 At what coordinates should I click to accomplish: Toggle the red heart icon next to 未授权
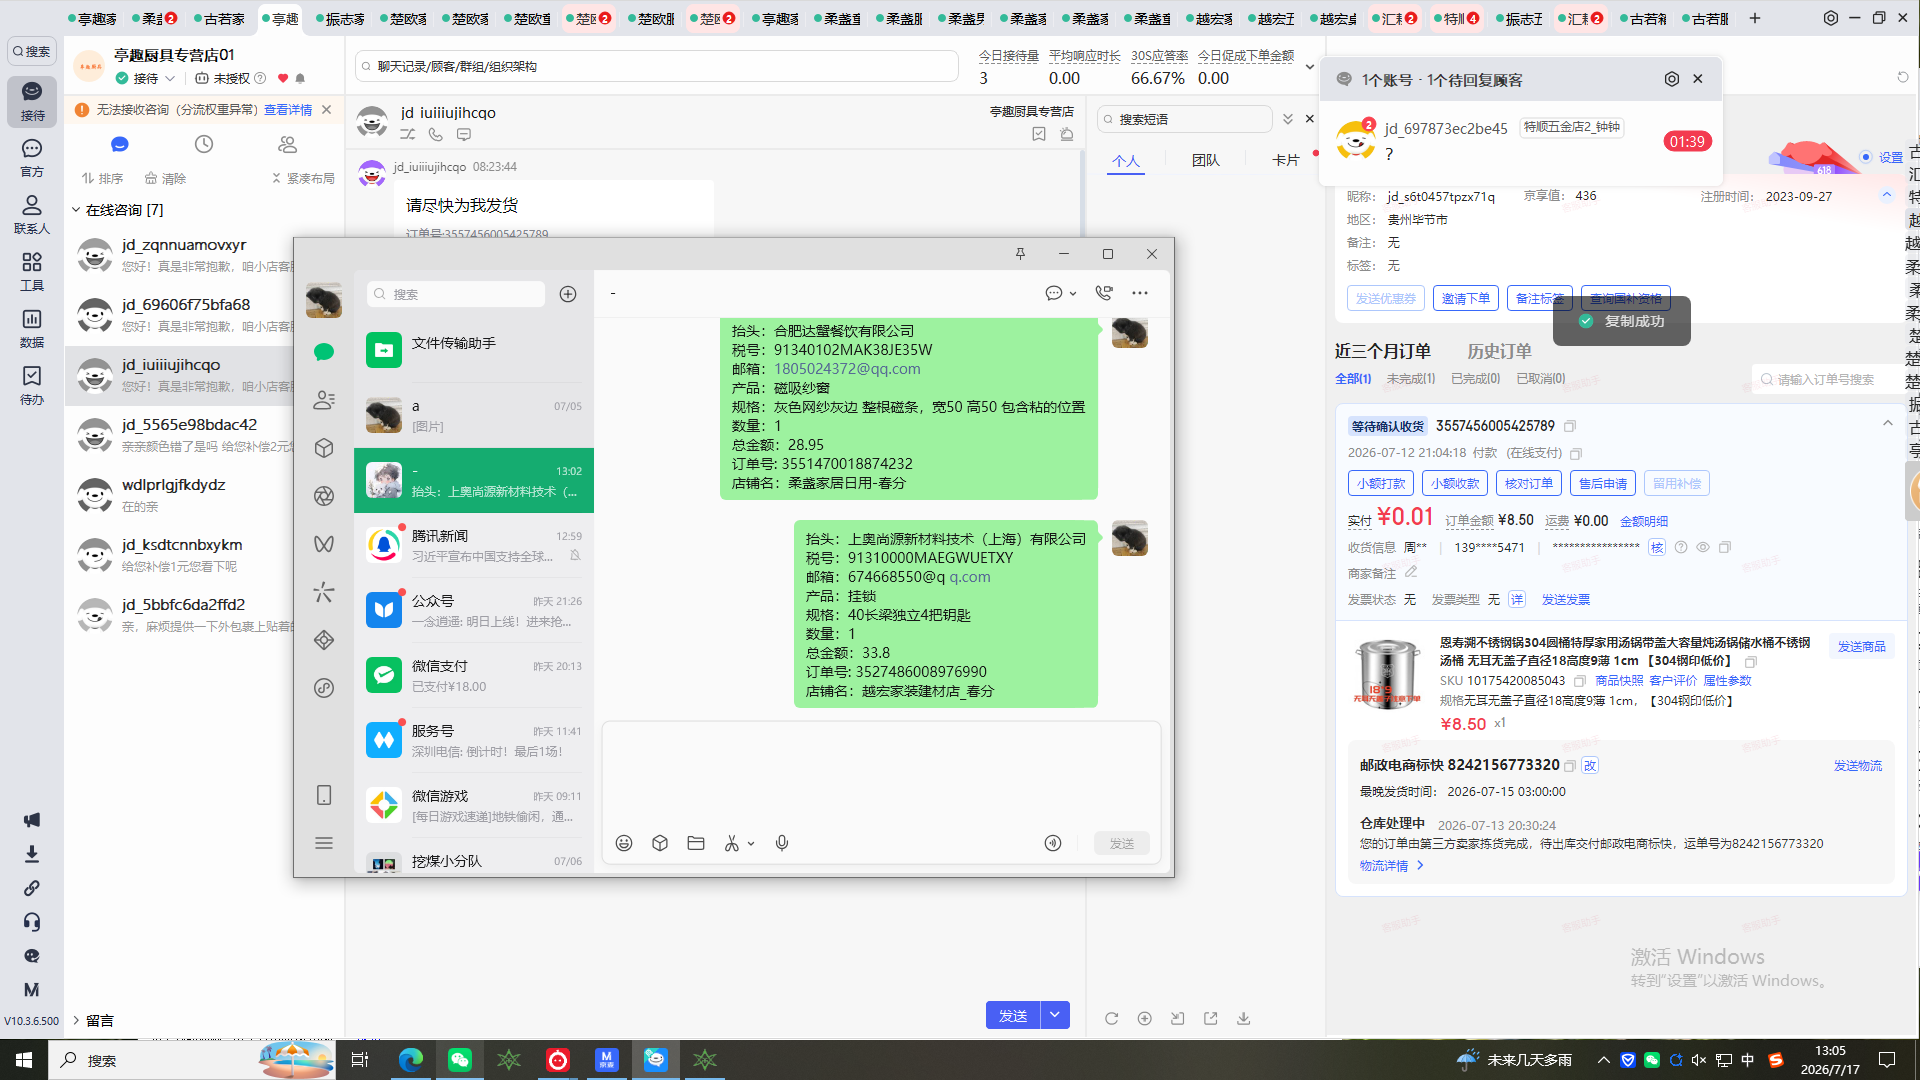click(x=283, y=78)
